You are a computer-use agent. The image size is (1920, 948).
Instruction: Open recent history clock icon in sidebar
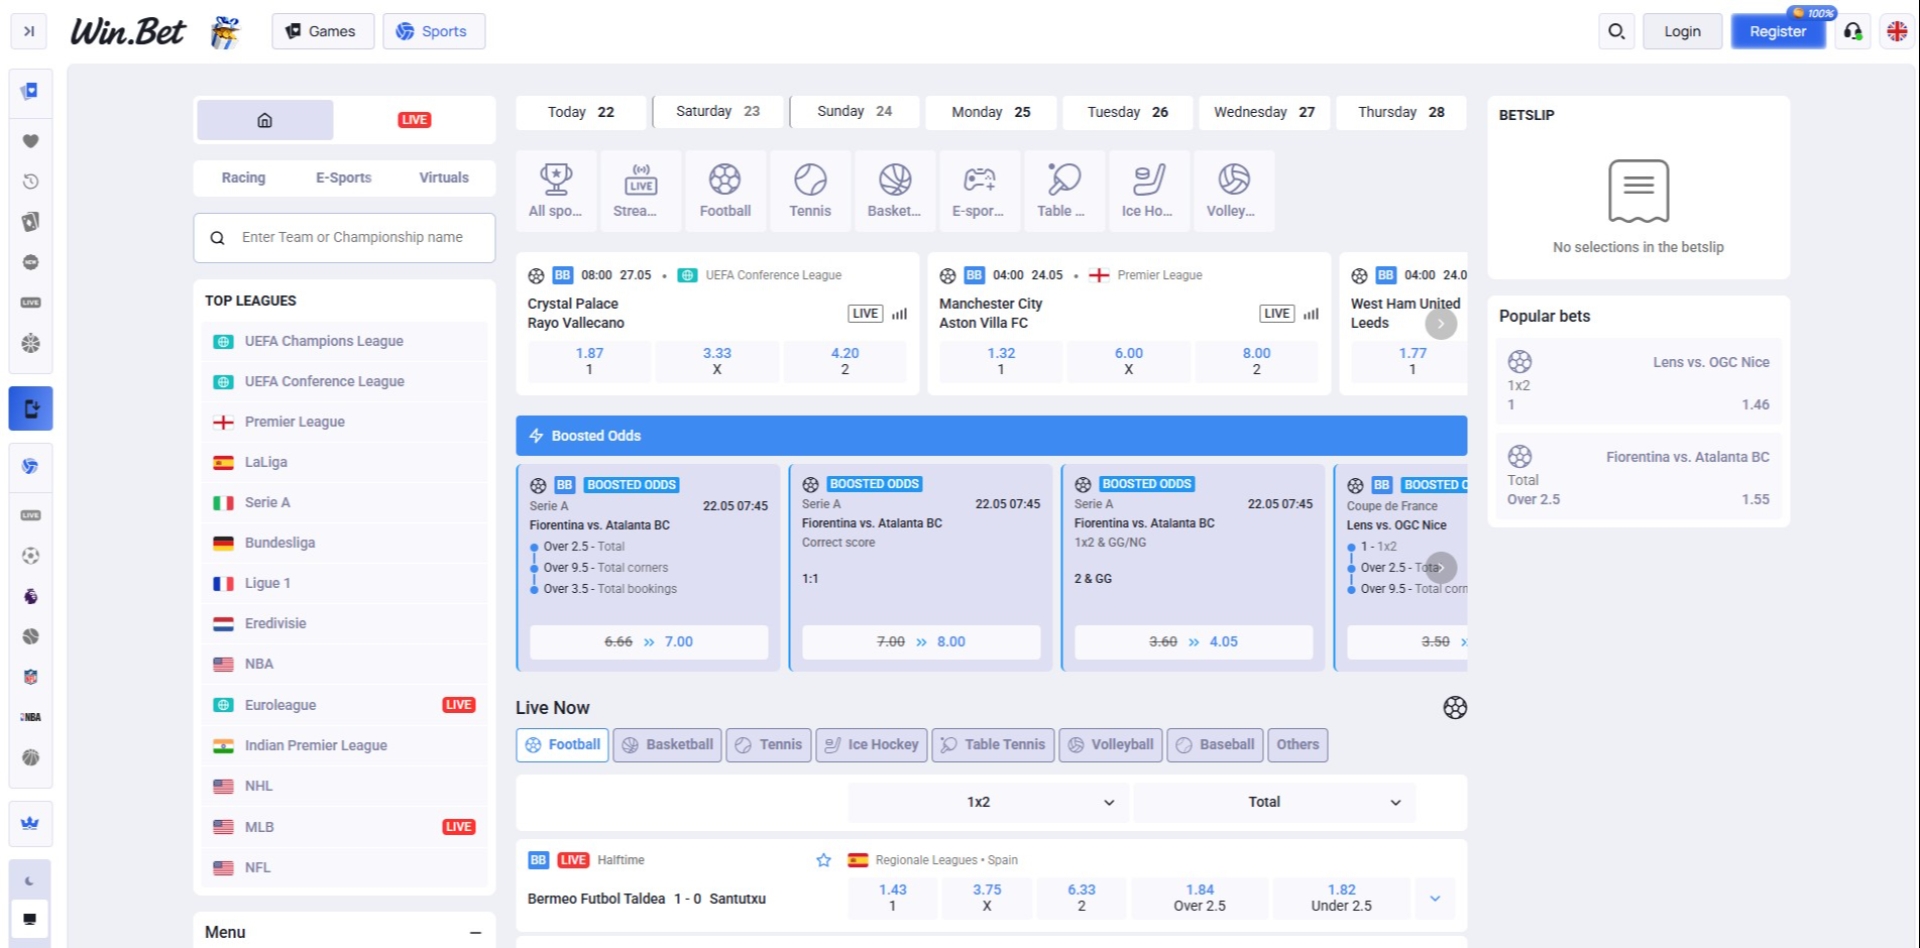coord(31,181)
